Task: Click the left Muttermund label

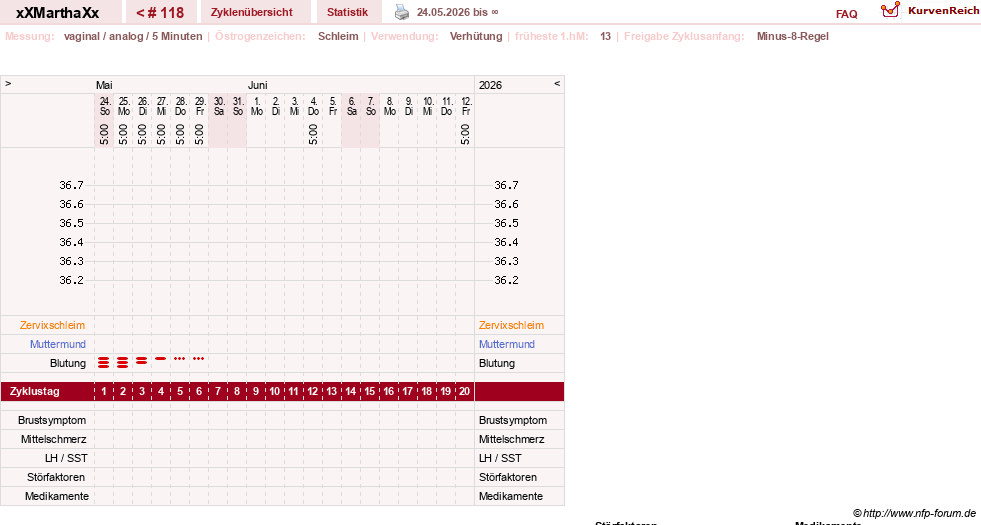Action: click(x=58, y=344)
